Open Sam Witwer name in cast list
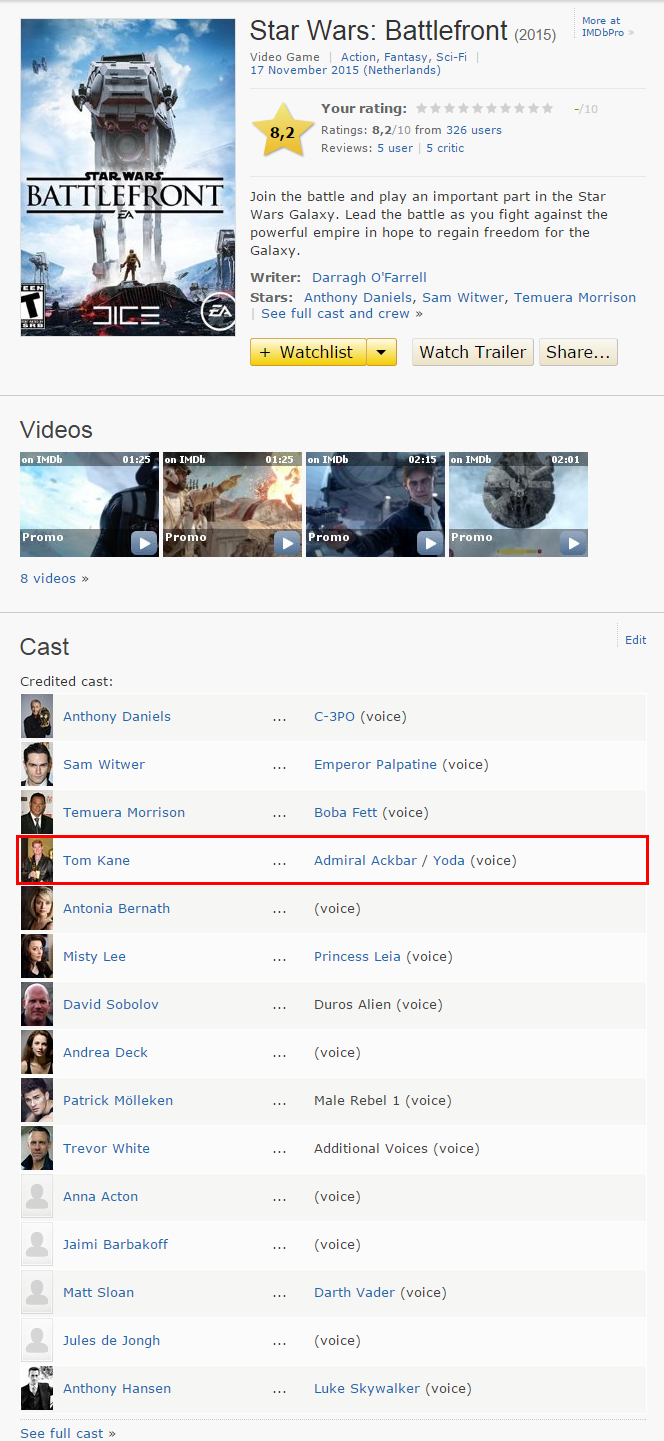This screenshot has height=1441, width=664. click(x=104, y=764)
